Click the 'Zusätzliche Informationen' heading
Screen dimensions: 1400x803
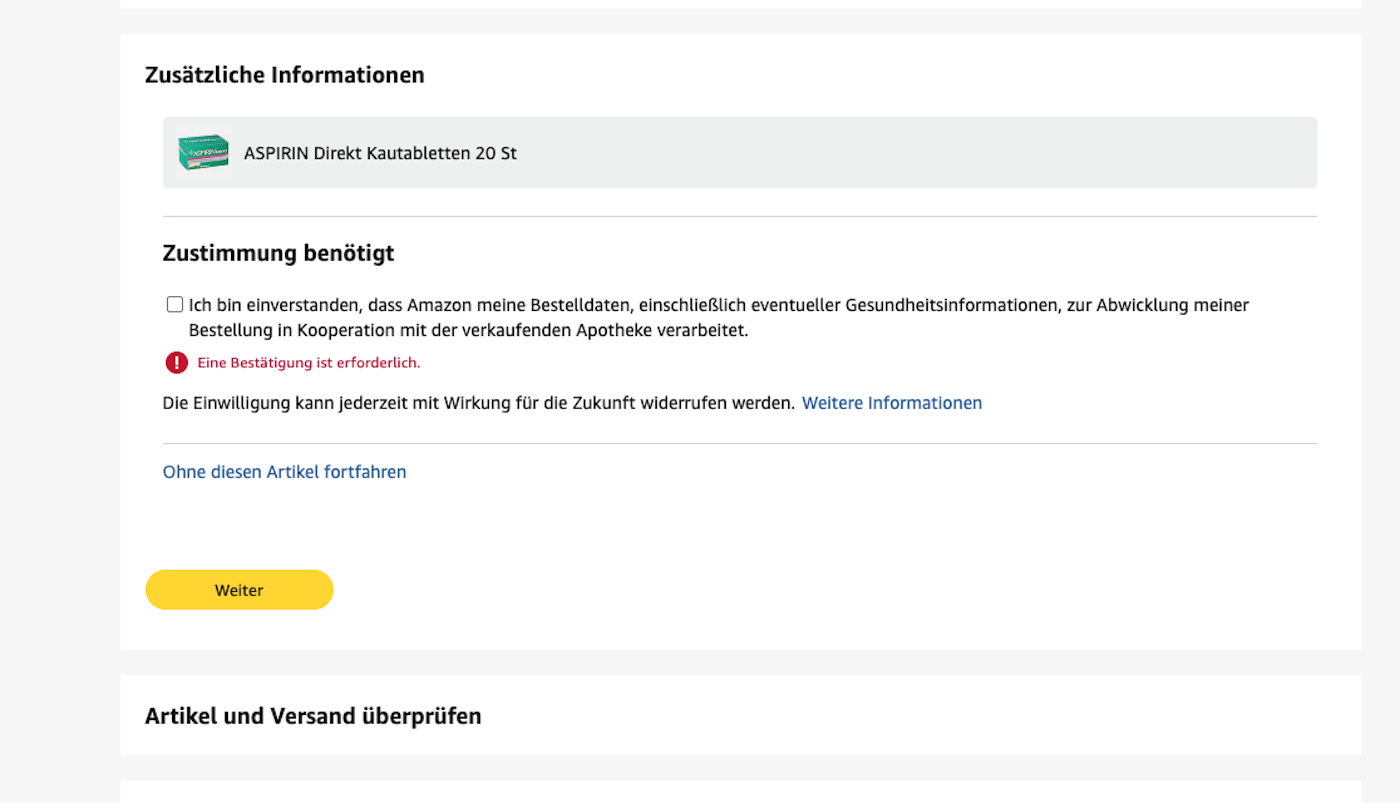pos(284,75)
